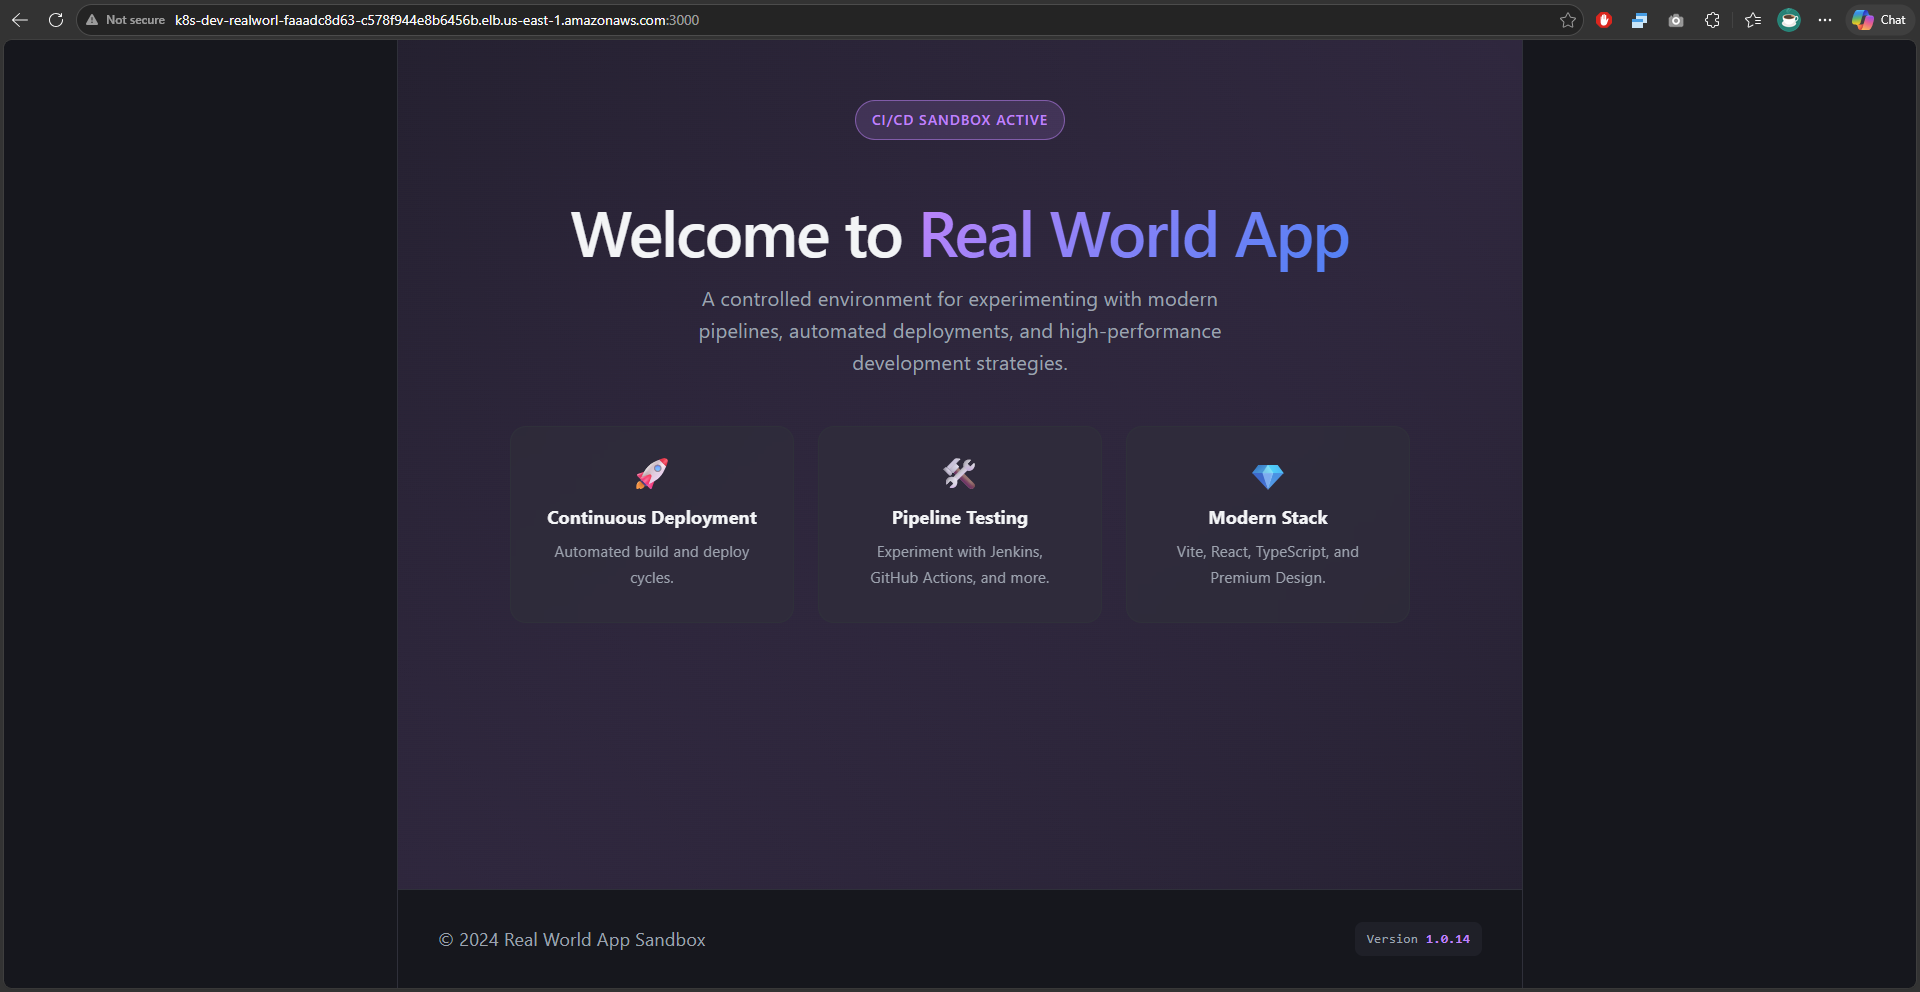Click the blue gem Modern Stack icon
1920x992 pixels.
click(1268, 476)
